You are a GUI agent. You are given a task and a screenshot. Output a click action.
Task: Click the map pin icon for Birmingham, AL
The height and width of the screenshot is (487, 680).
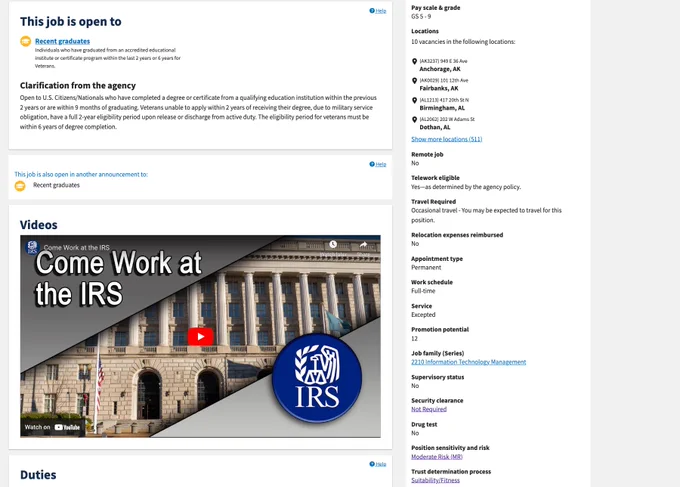click(x=415, y=100)
